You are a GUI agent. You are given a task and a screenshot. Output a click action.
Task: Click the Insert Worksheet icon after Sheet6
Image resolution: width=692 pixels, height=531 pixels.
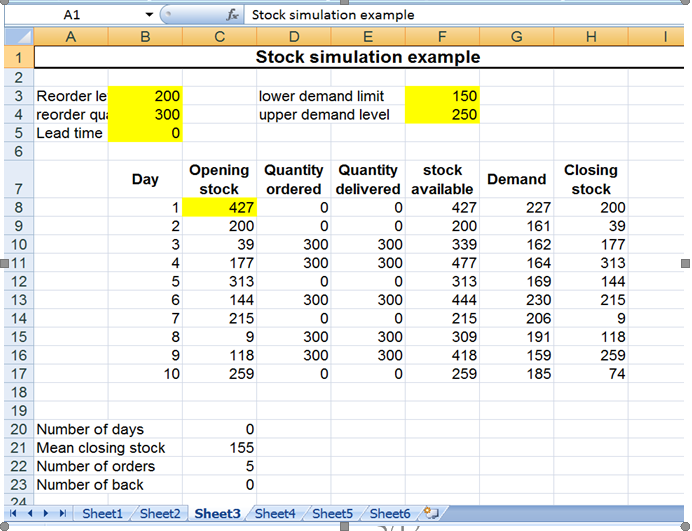[x=431, y=513]
